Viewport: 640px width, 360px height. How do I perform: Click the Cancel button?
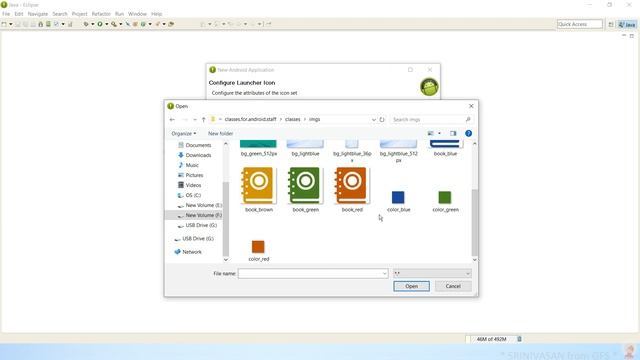[x=453, y=286]
